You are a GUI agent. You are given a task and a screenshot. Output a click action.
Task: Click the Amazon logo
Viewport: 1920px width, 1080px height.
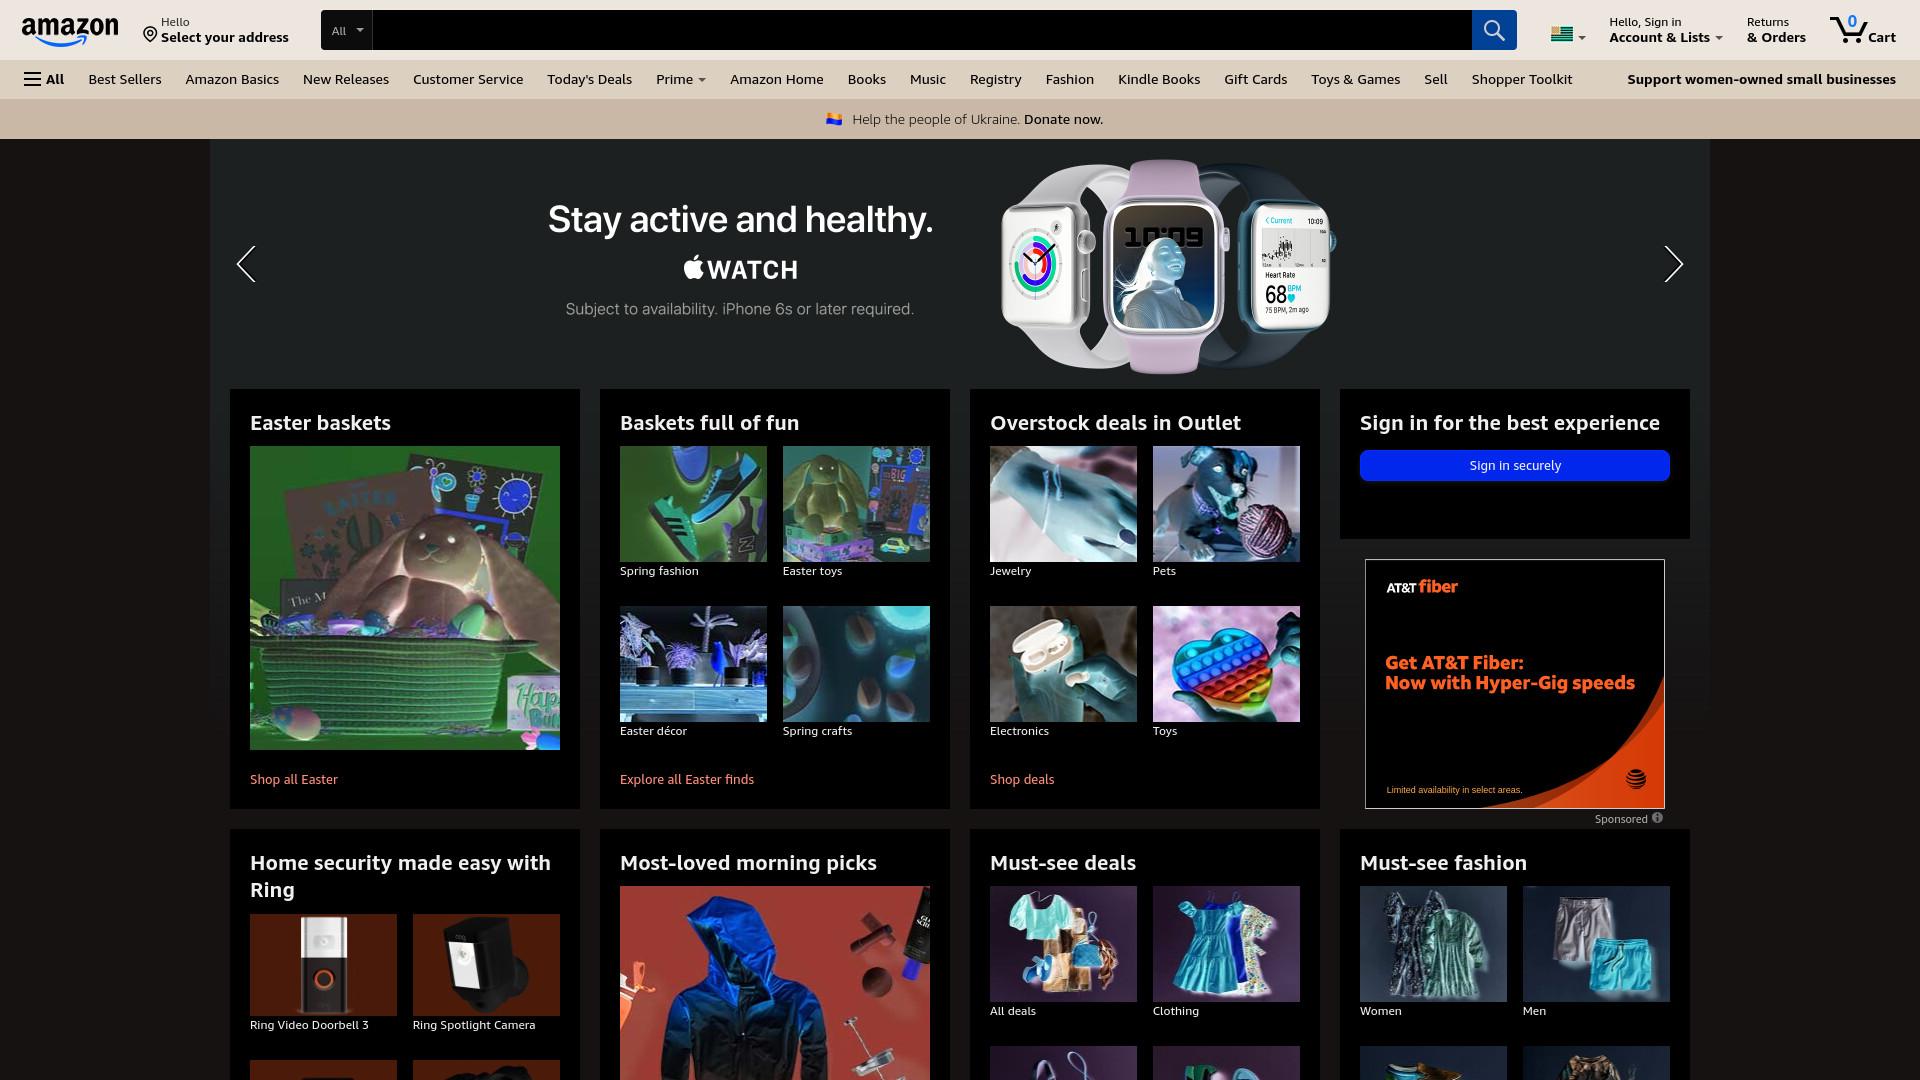[x=70, y=31]
